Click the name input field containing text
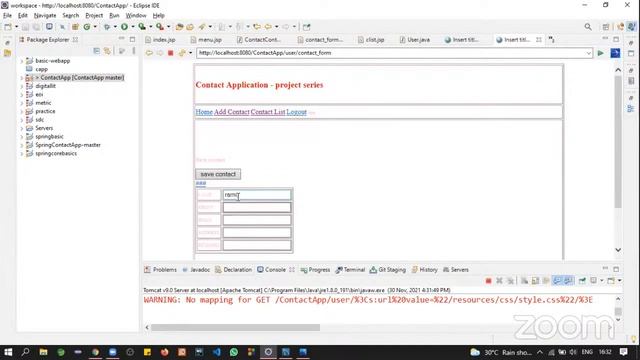 point(257,195)
